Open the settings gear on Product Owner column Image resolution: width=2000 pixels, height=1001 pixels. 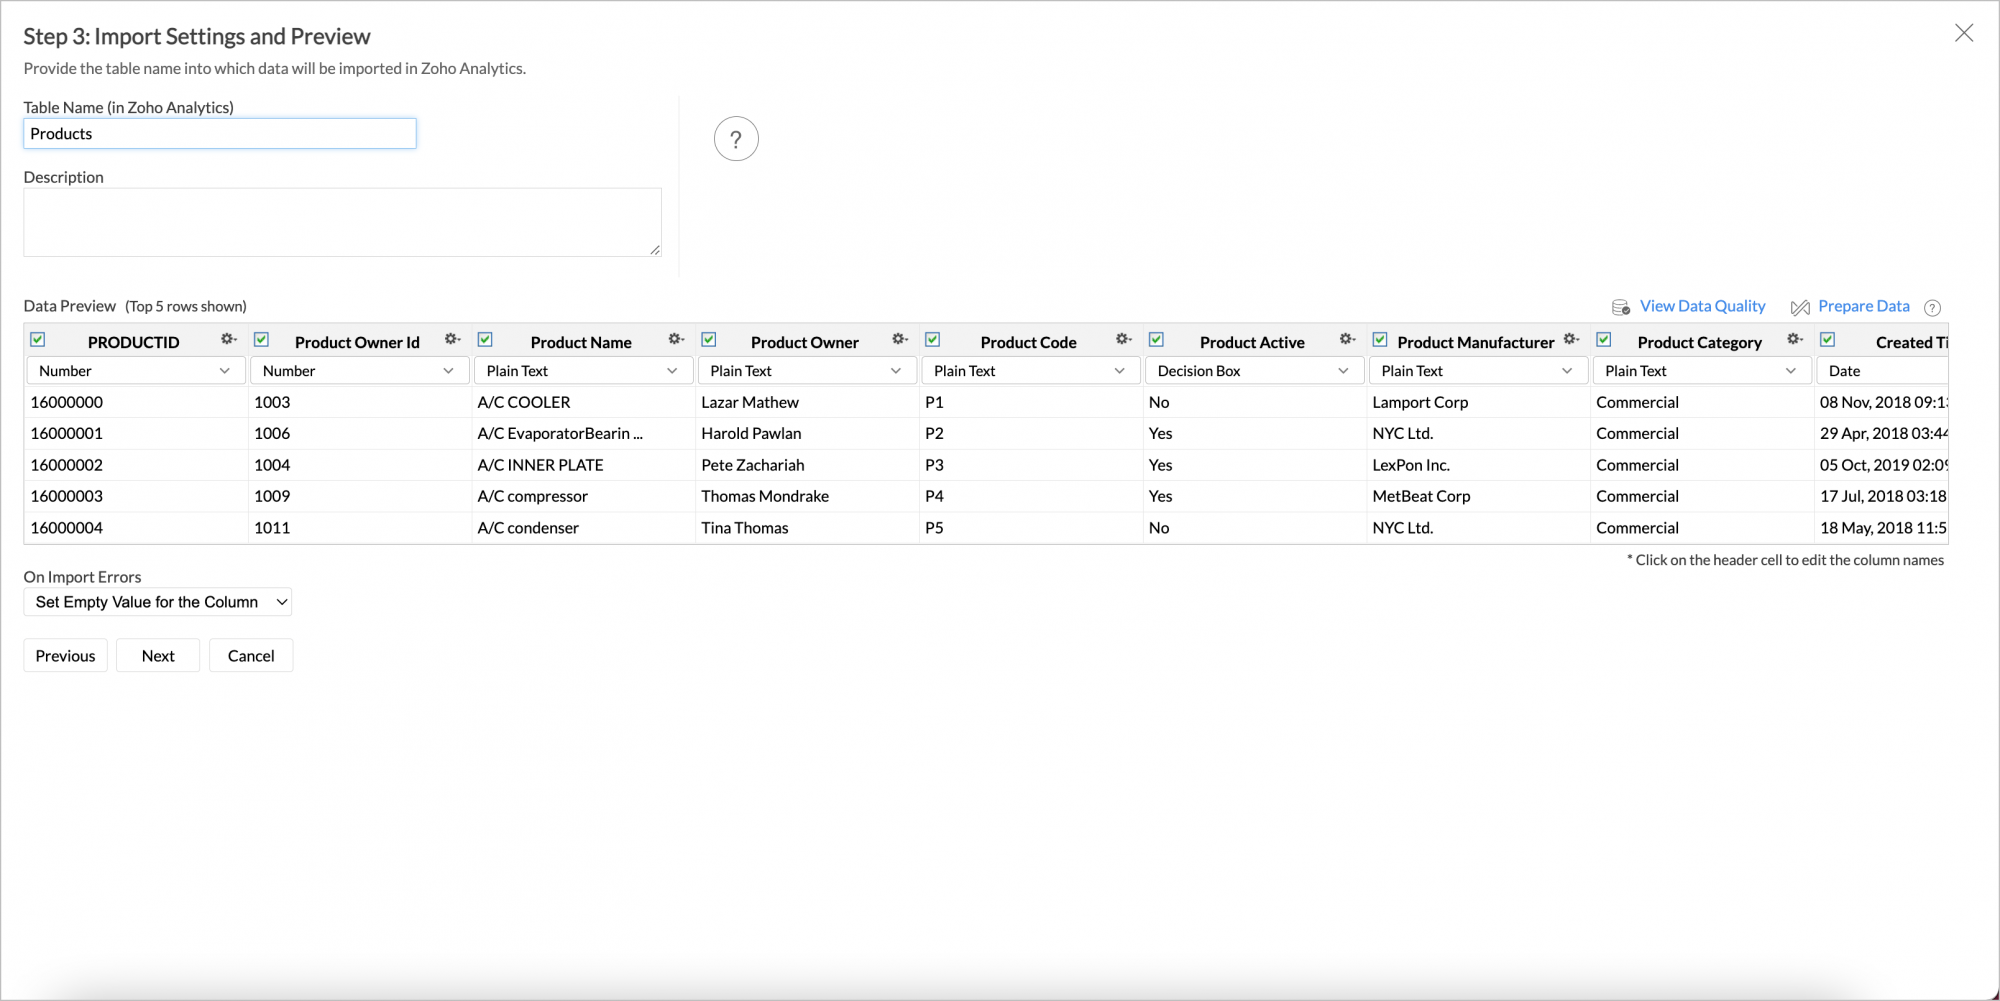900,339
